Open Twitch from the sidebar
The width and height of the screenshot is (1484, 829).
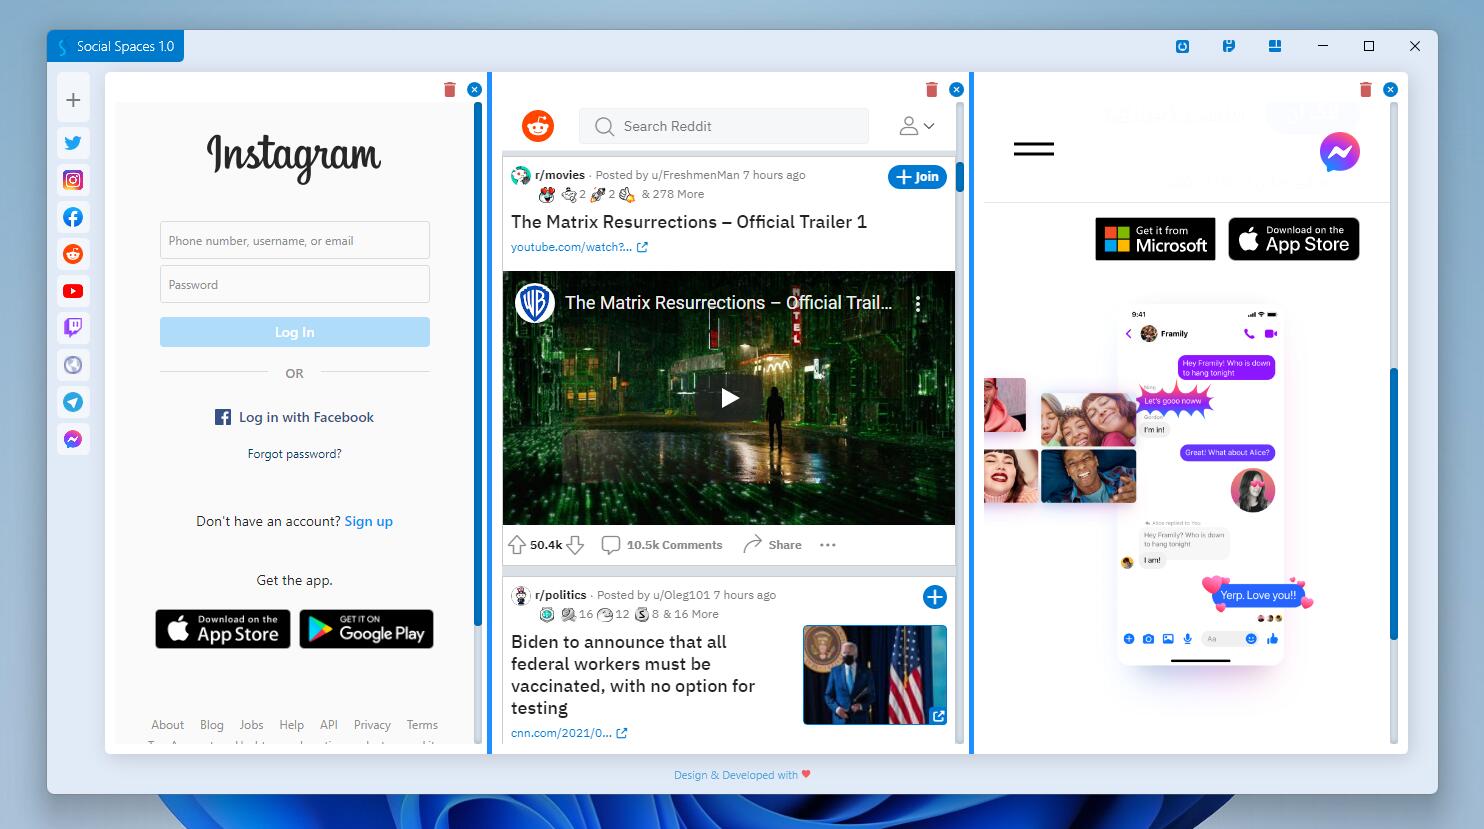(x=73, y=328)
